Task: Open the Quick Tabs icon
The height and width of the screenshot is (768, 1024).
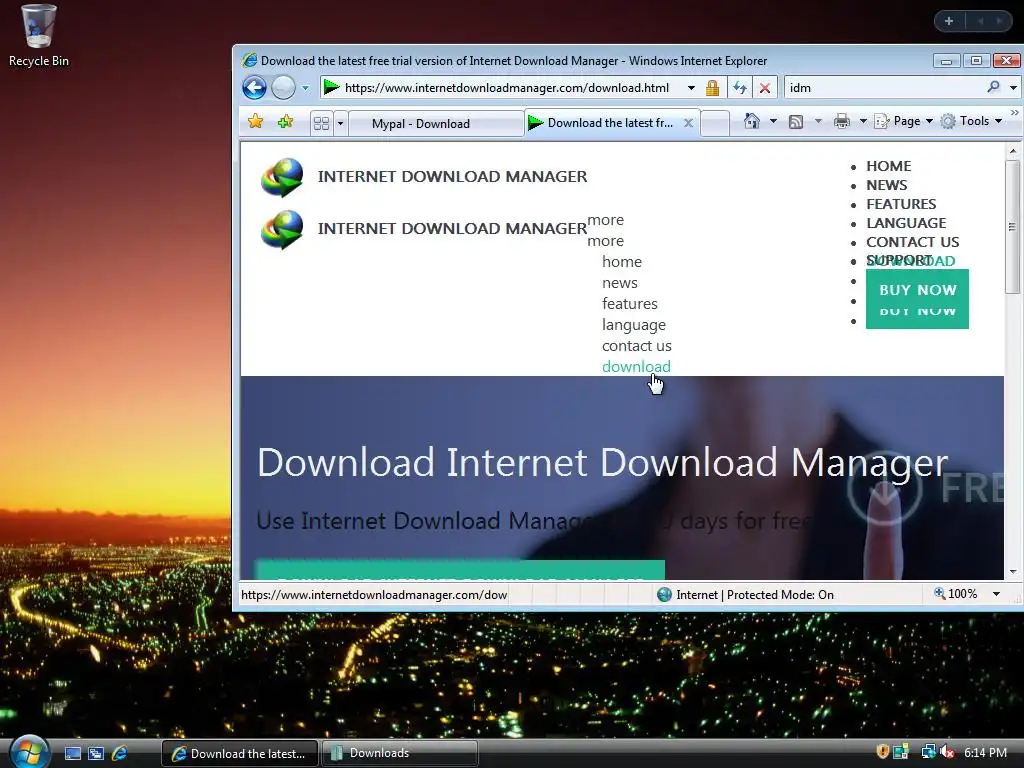Action: coord(321,123)
